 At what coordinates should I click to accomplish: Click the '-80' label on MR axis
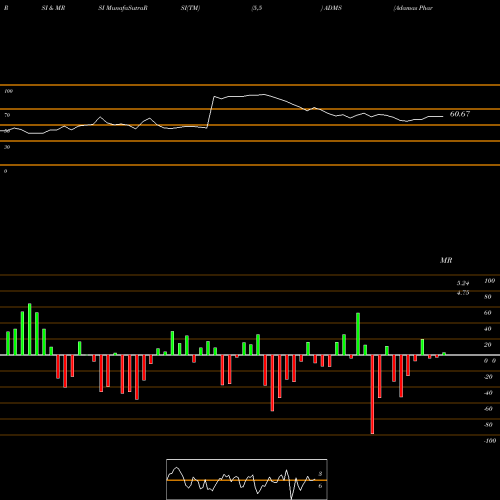click(x=488, y=425)
